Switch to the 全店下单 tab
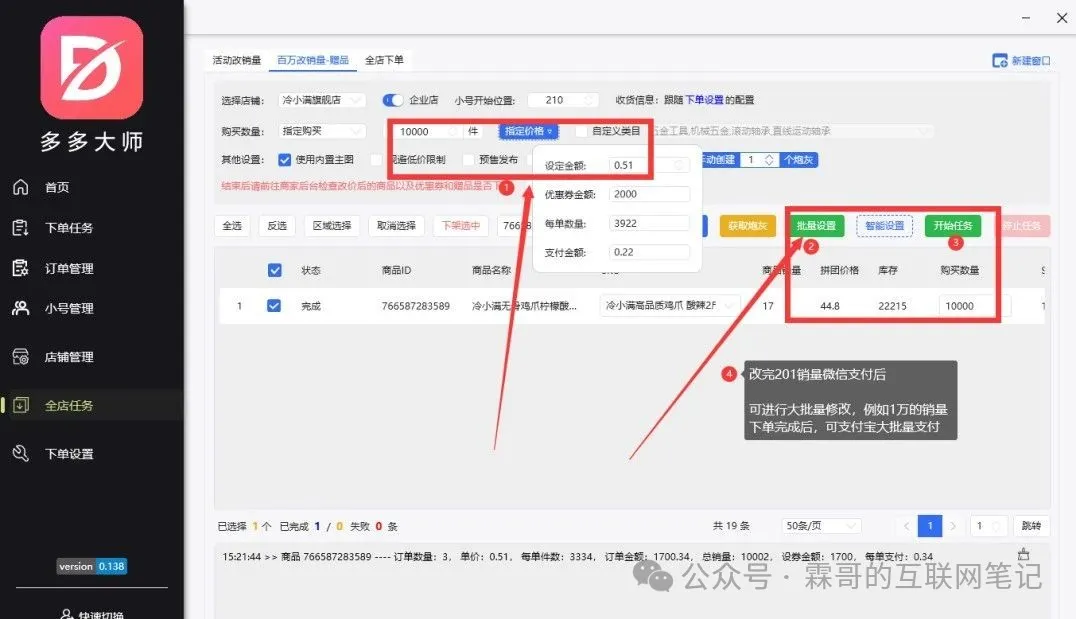Screen dimensions: 1076x619 (384, 60)
